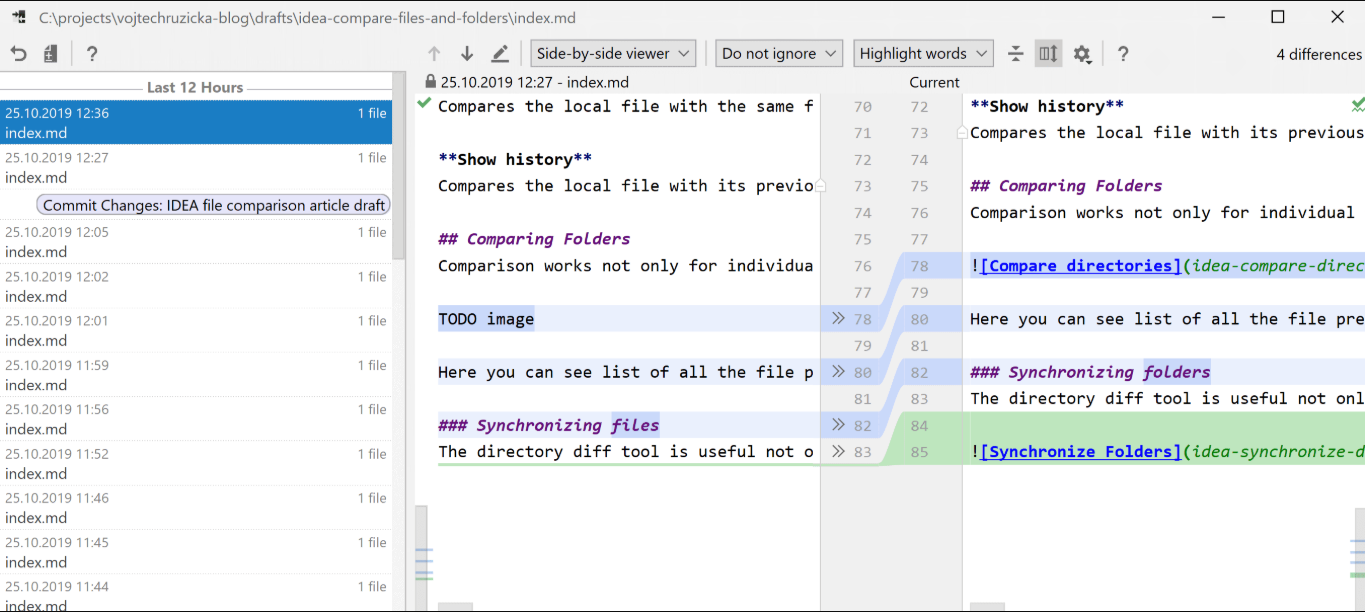Click the help icon in the left toolbar
The height and width of the screenshot is (612, 1365).
[91, 53]
